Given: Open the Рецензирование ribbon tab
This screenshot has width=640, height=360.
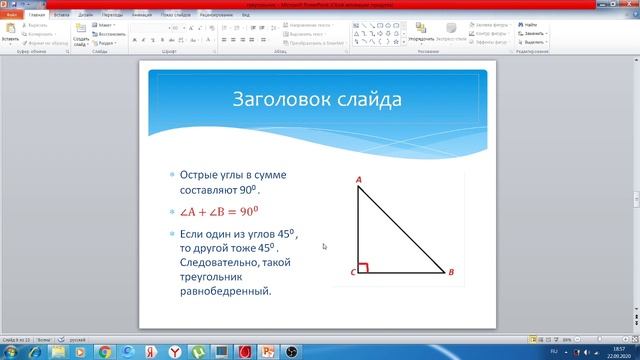Looking at the screenshot, I should click(x=216, y=15).
